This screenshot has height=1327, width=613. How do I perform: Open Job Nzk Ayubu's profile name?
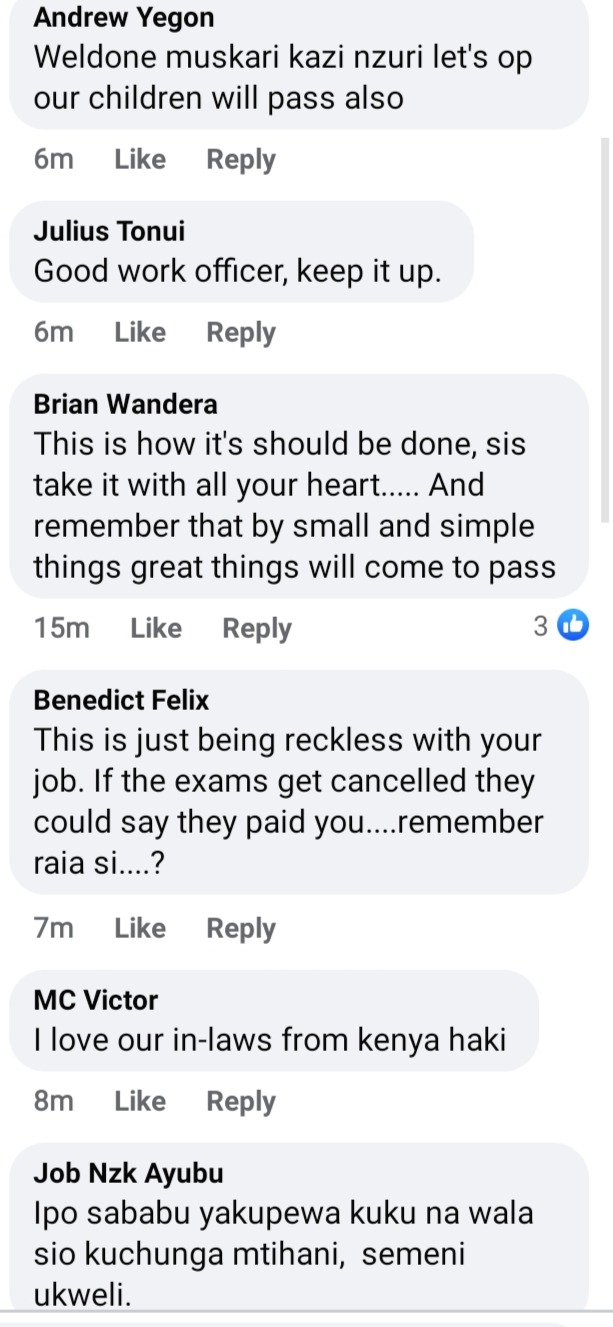tap(129, 1173)
